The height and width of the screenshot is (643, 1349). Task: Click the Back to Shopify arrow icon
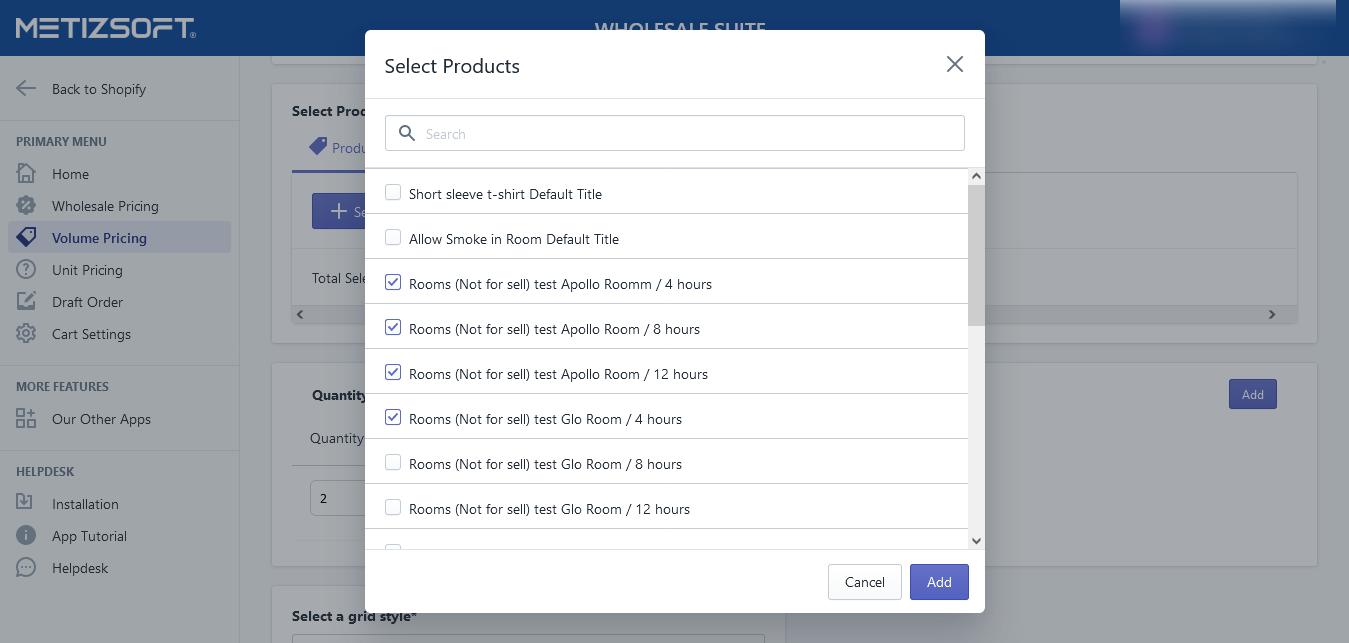[26, 89]
